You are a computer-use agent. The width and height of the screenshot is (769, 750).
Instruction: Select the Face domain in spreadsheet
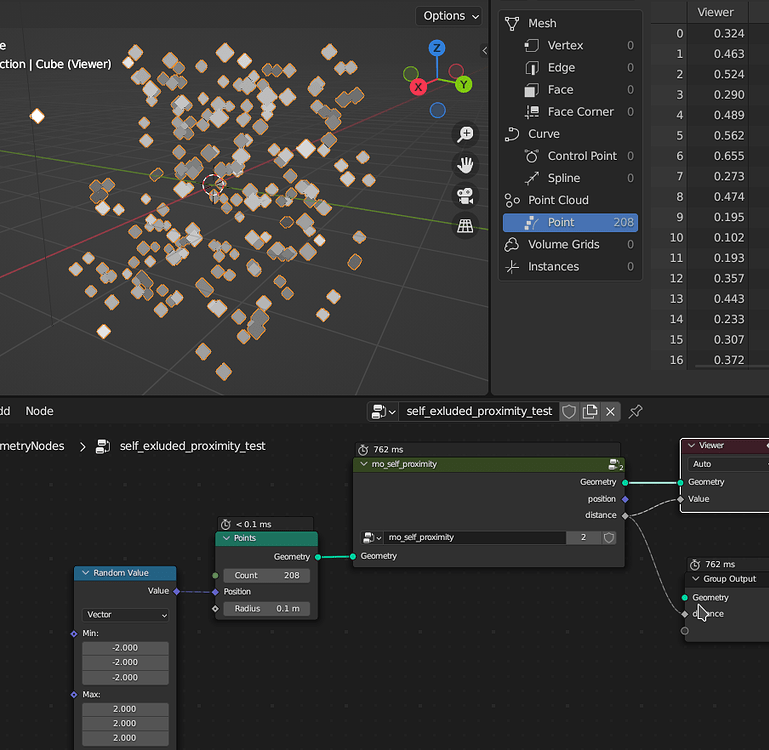(x=570, y=89)
